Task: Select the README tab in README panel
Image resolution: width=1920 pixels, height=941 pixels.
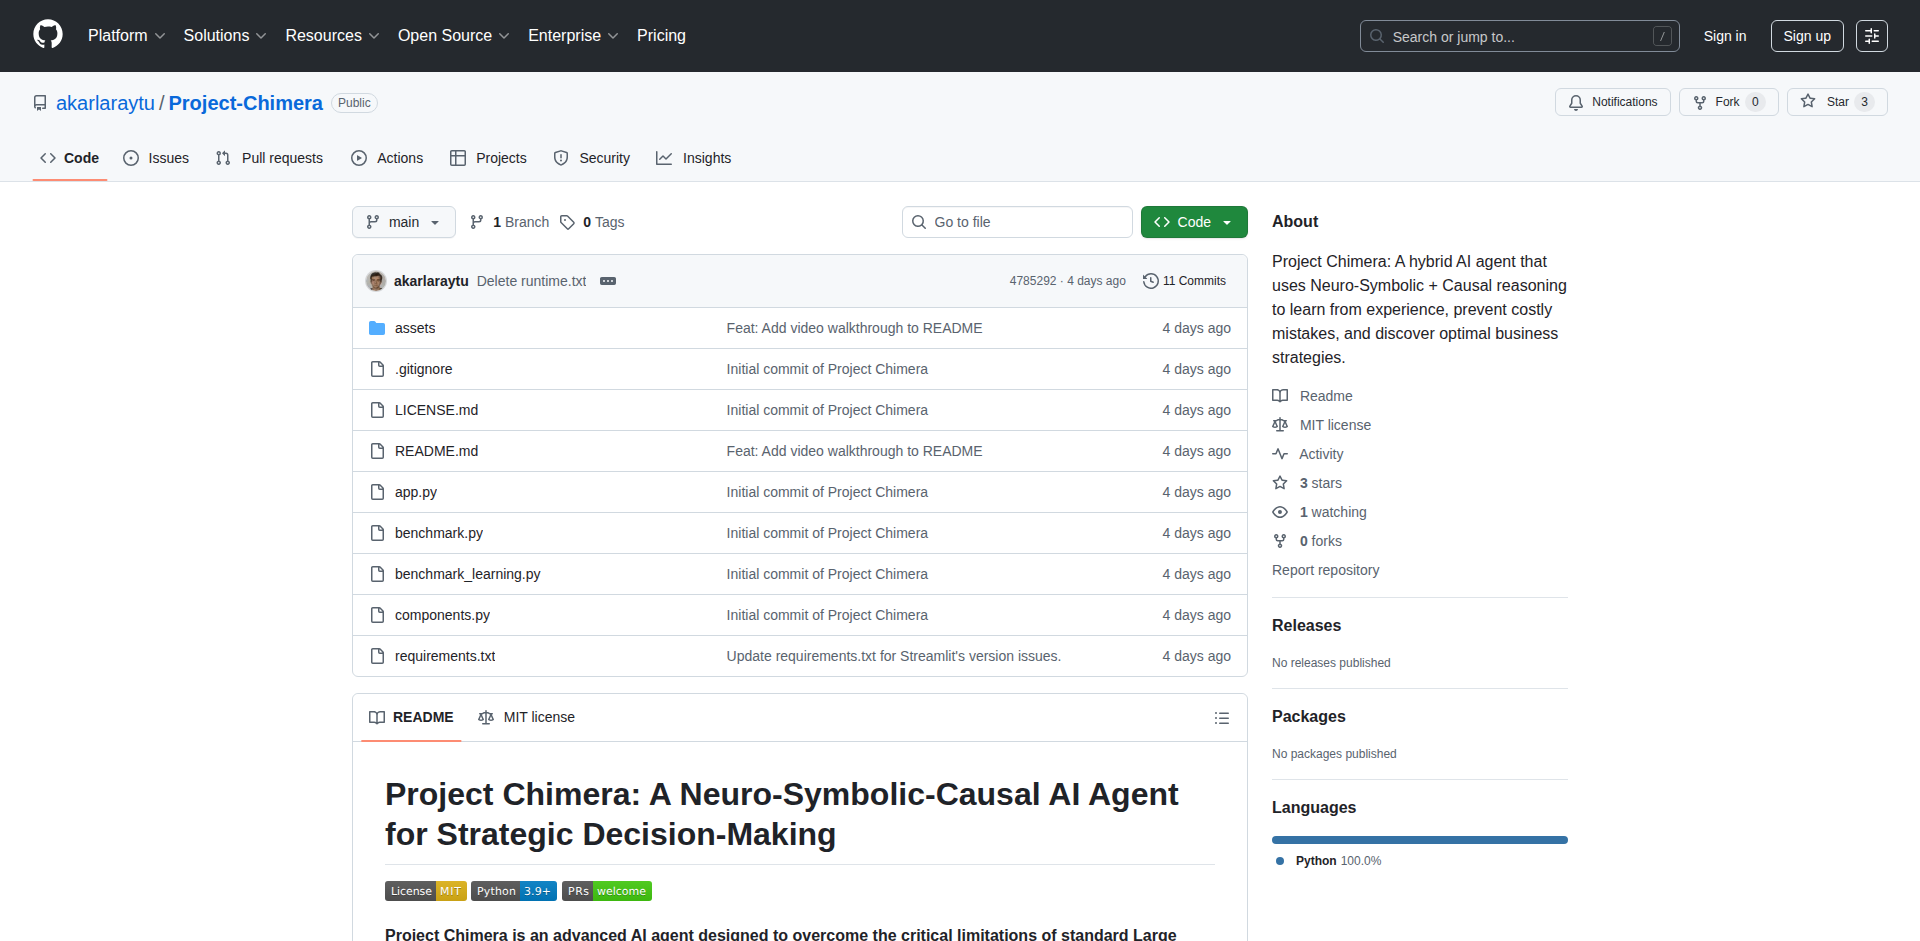Action: pos(411,717)
